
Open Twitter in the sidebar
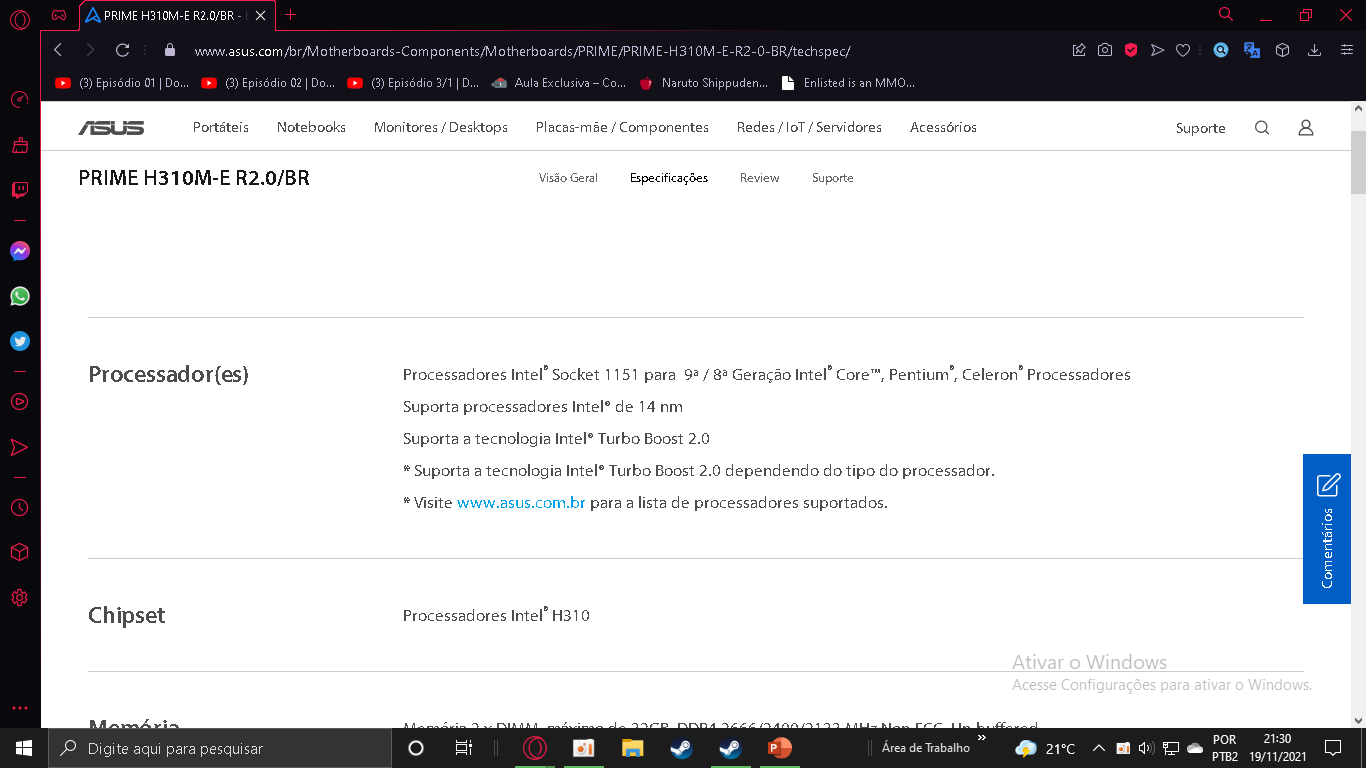(x=19, y=341)
